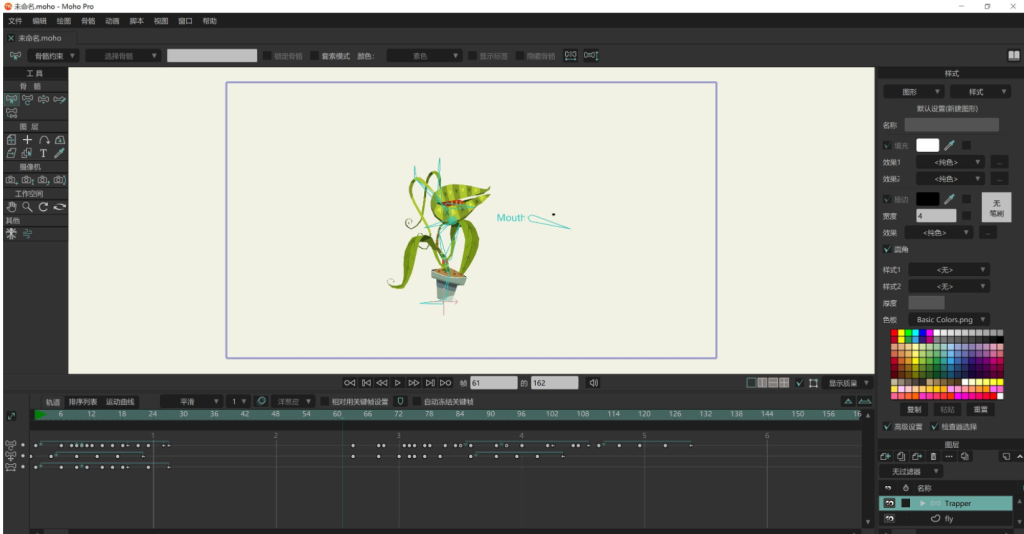1024x534 pixels.
Task: Select the Set Origin plus tool
Action: 27,140
